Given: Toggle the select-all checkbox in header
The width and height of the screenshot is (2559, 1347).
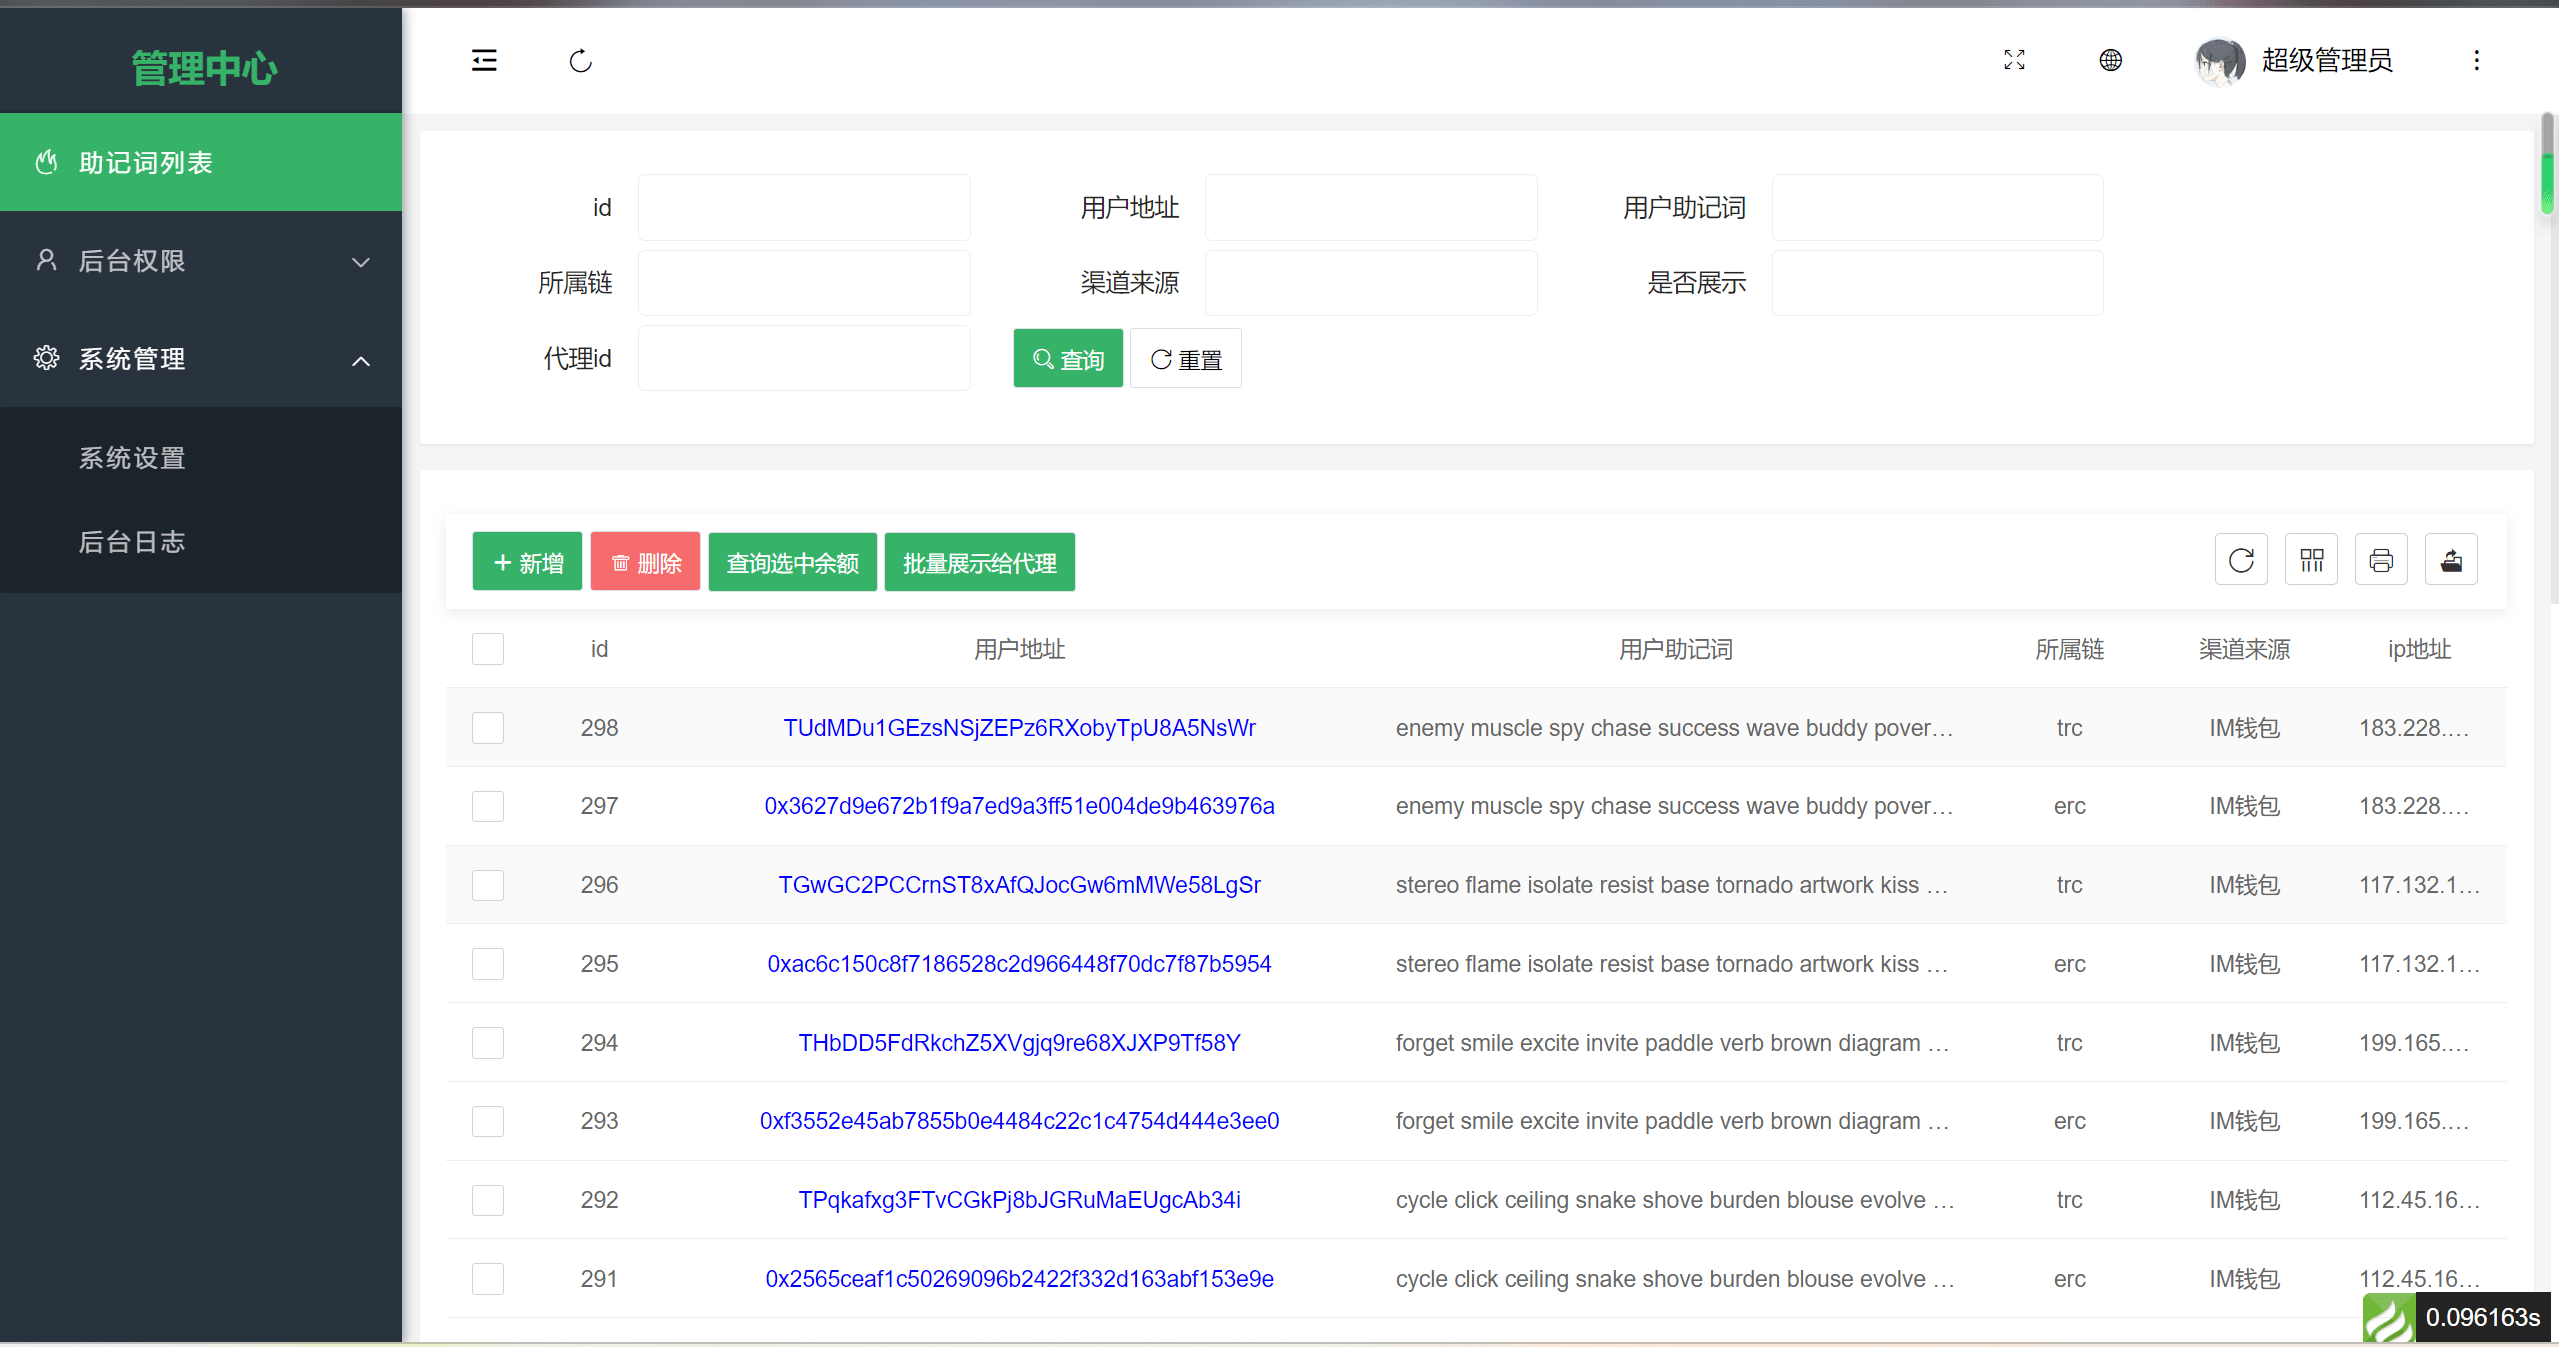Looking at the screenshot, I should pos(487,650).
